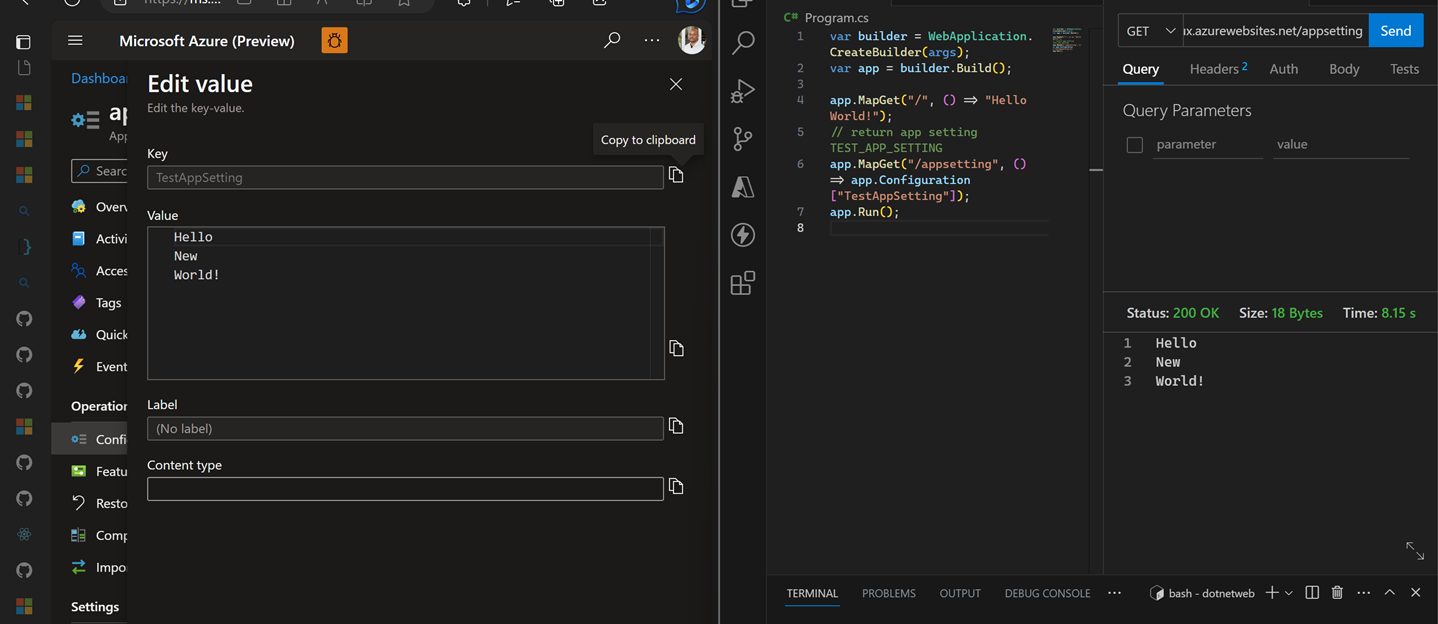Open the Activity log menu item

(x=99, y=239)
